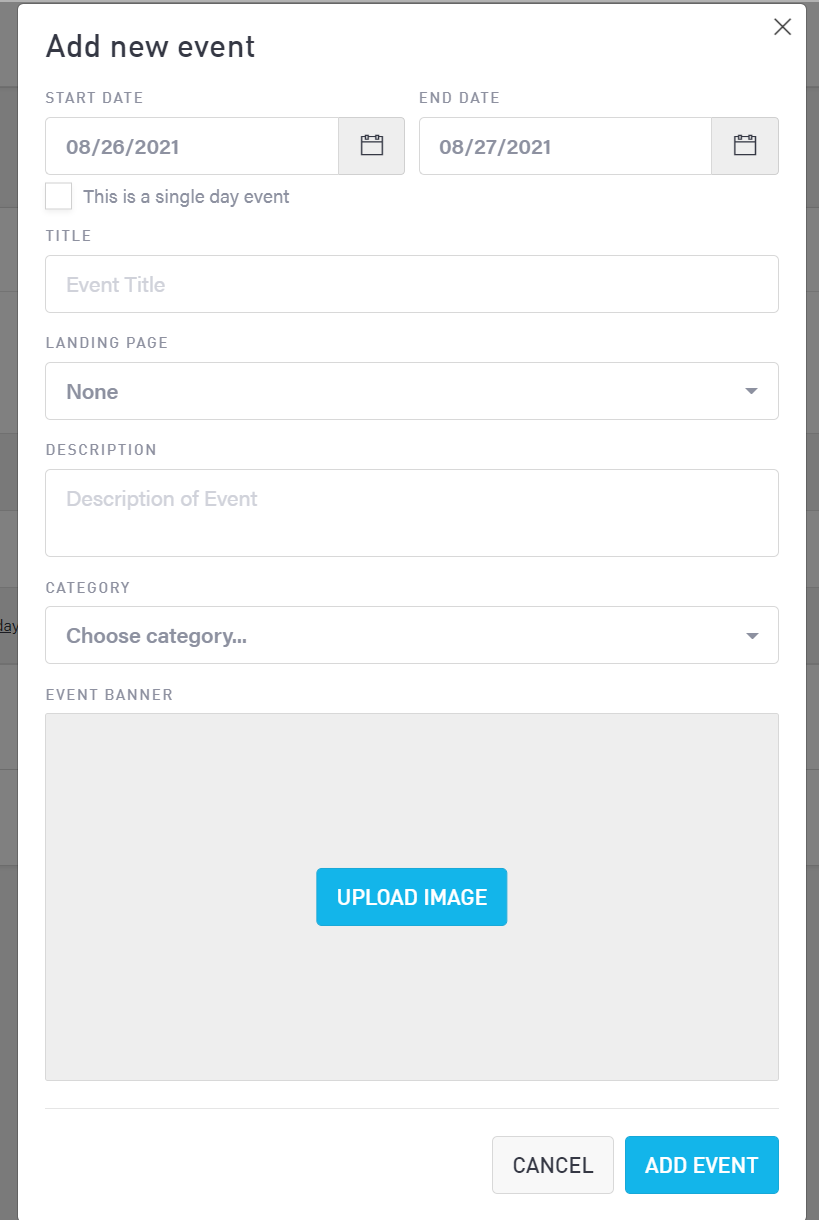
Task: Cancel the new event dialog
Action: coord(553,1165)
